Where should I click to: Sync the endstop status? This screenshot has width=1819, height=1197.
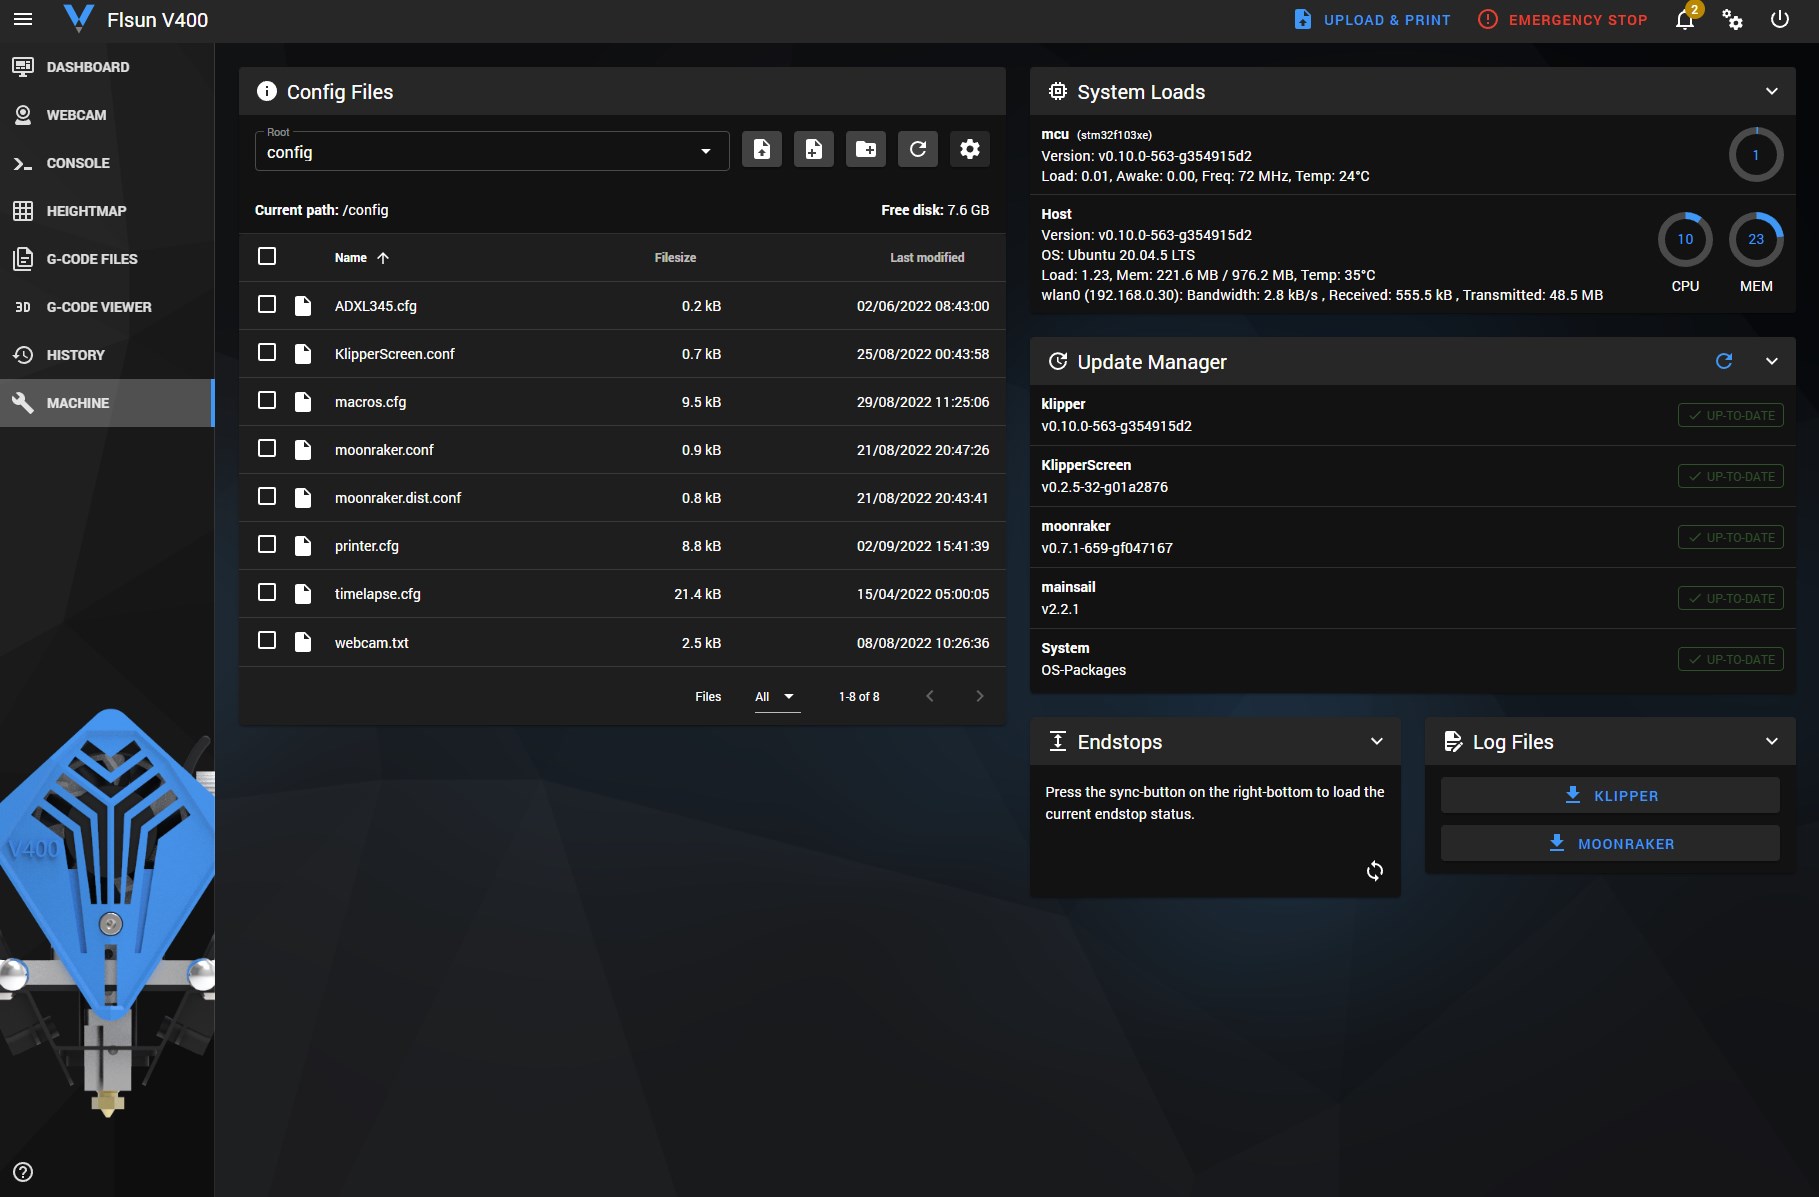1375,871
